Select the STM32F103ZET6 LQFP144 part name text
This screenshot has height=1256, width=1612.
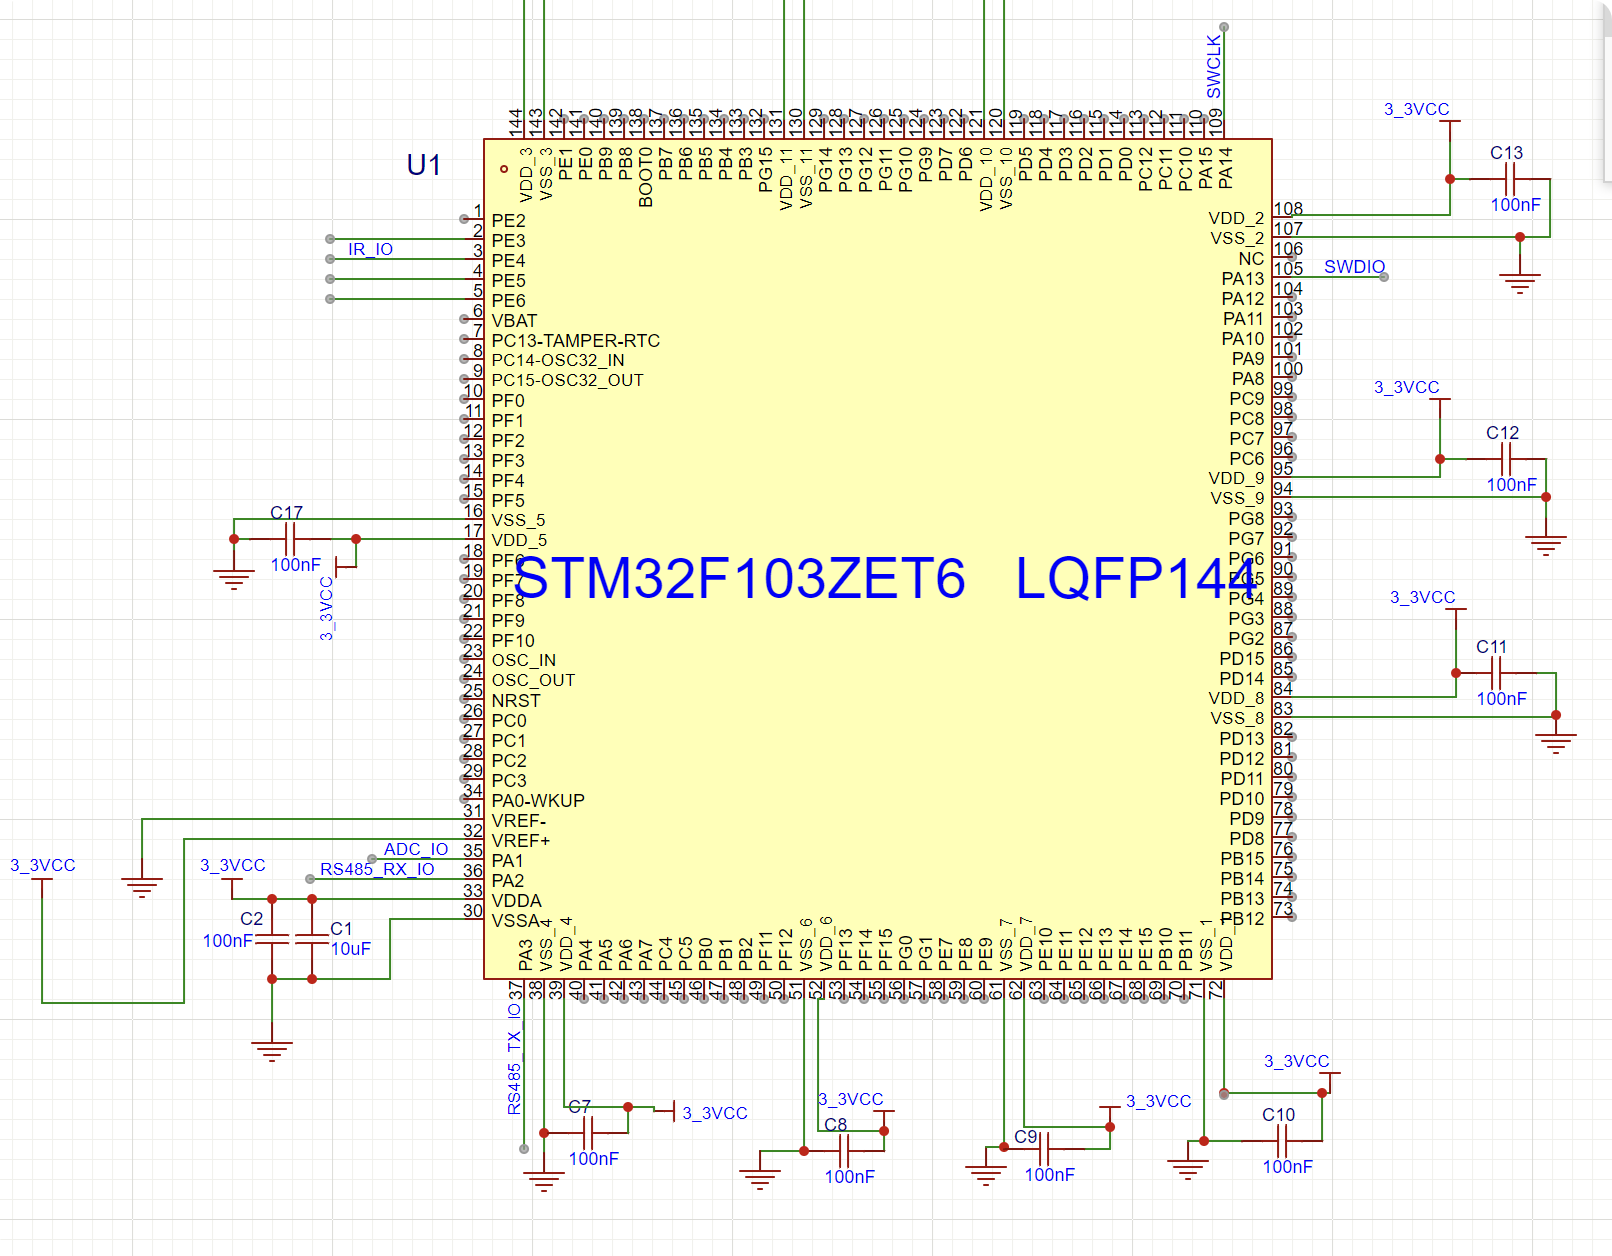pyautogui.click(x=886, y=578)
